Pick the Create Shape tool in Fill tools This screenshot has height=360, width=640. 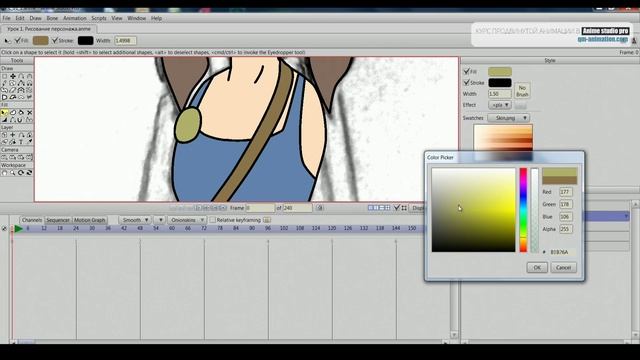pos(13,112)
